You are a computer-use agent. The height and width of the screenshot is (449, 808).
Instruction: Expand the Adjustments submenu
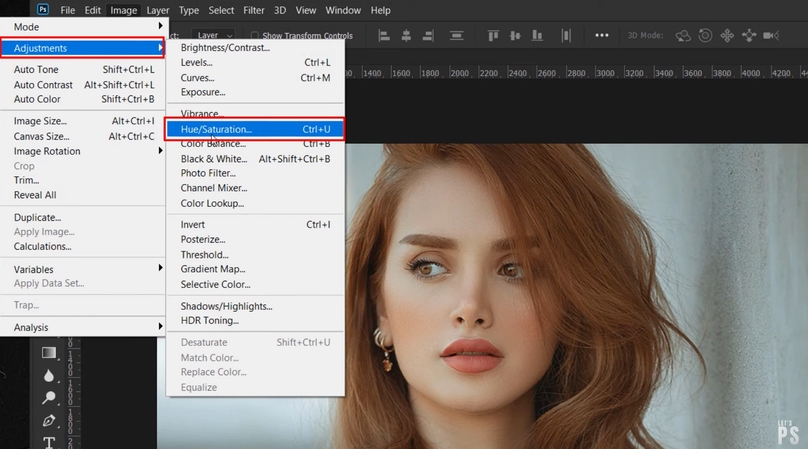(x=82, y=48)
